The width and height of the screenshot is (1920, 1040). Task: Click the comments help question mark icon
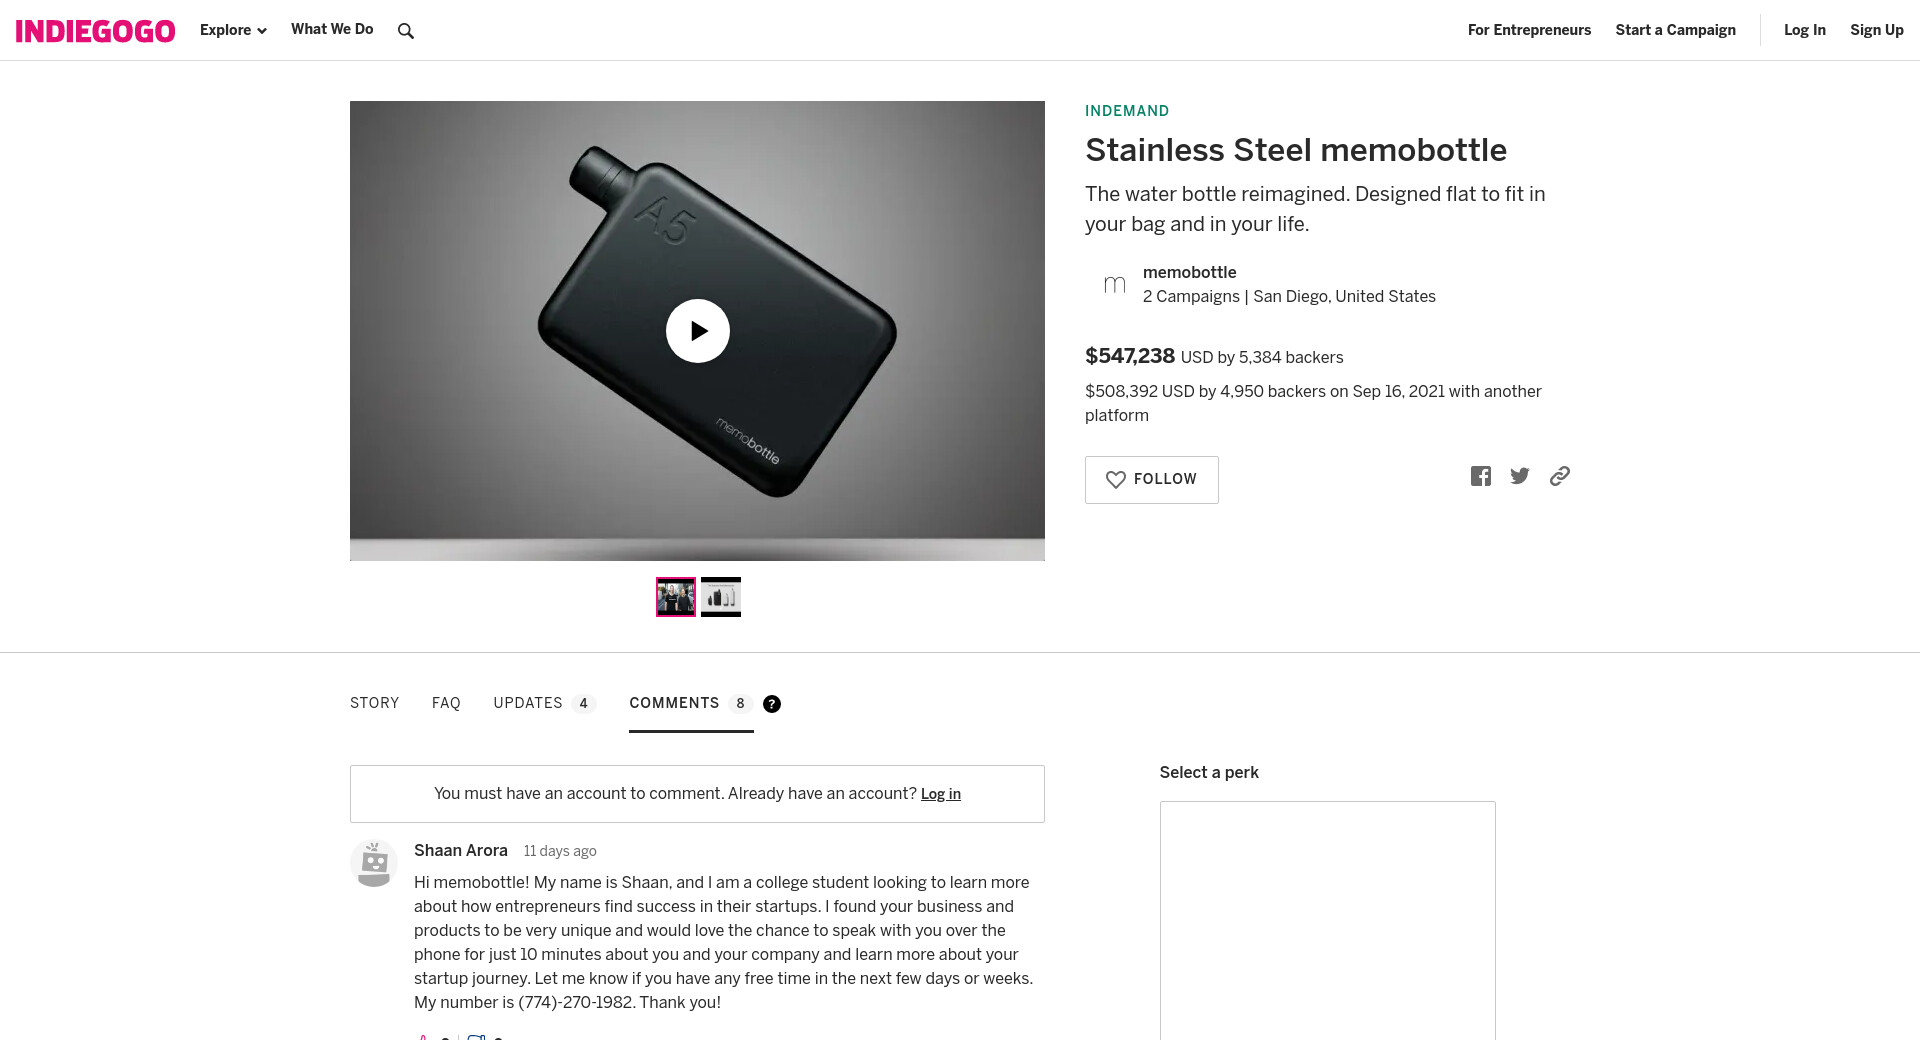tap(772, 704)
